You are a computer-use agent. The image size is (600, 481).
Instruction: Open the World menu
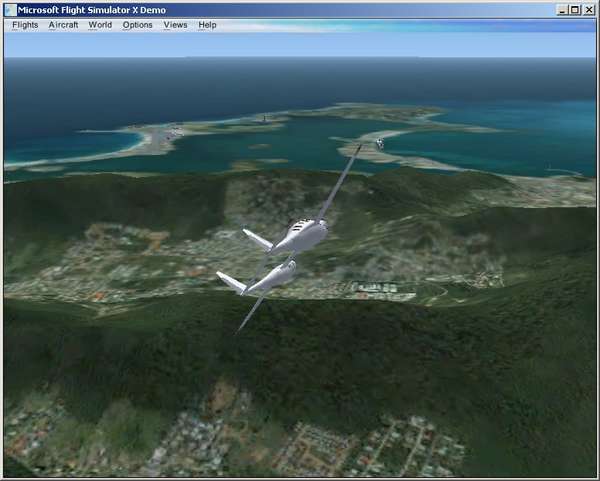[x=100, y=25]
